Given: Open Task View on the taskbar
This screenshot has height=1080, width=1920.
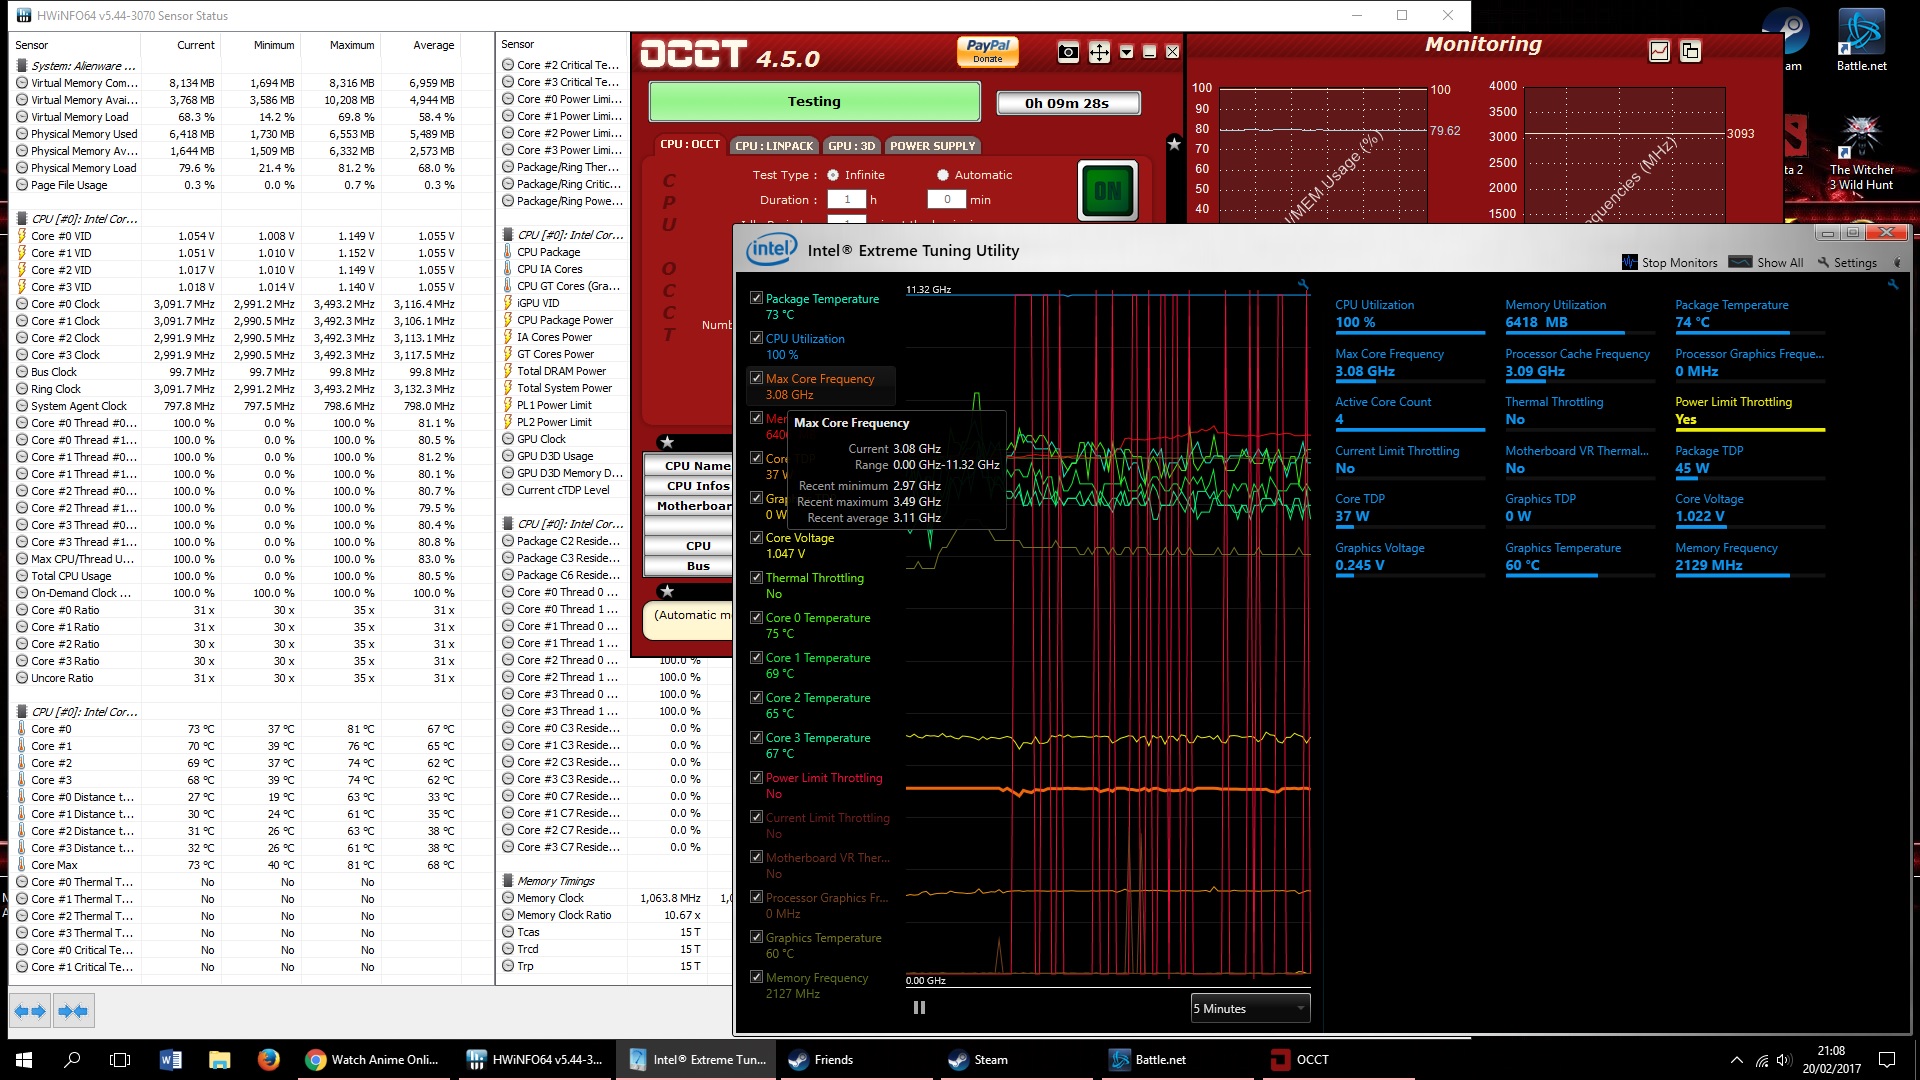Looking at the screenshot, I should click(x=120, y=1059).
